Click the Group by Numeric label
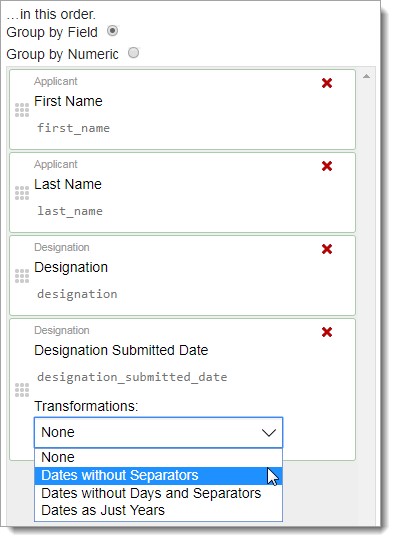 point(62,54)
